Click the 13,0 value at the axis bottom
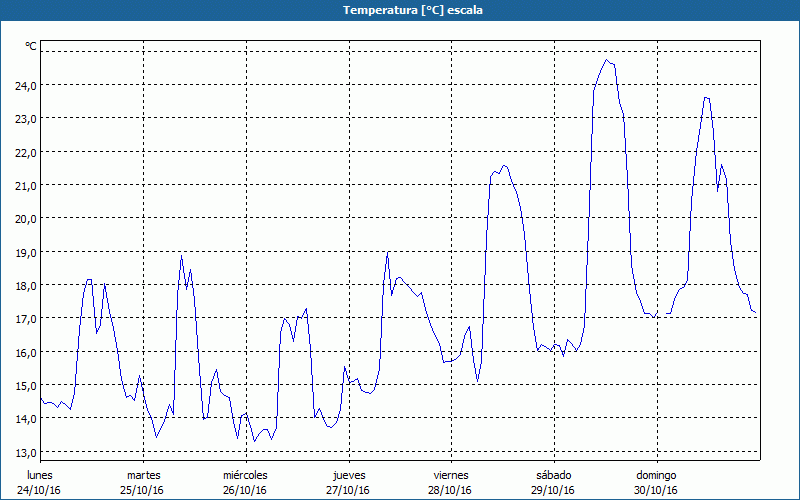 pos(24,452)
